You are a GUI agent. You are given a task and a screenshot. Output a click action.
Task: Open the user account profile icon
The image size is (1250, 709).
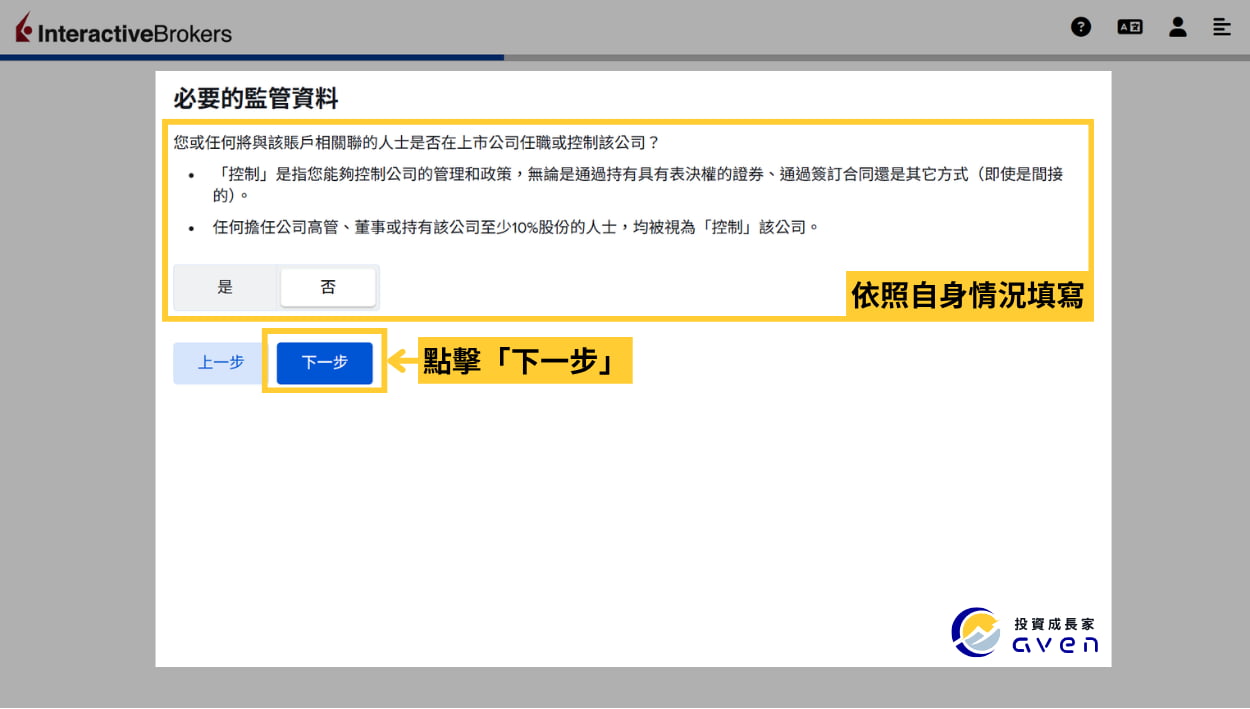tap(1178, 27)
